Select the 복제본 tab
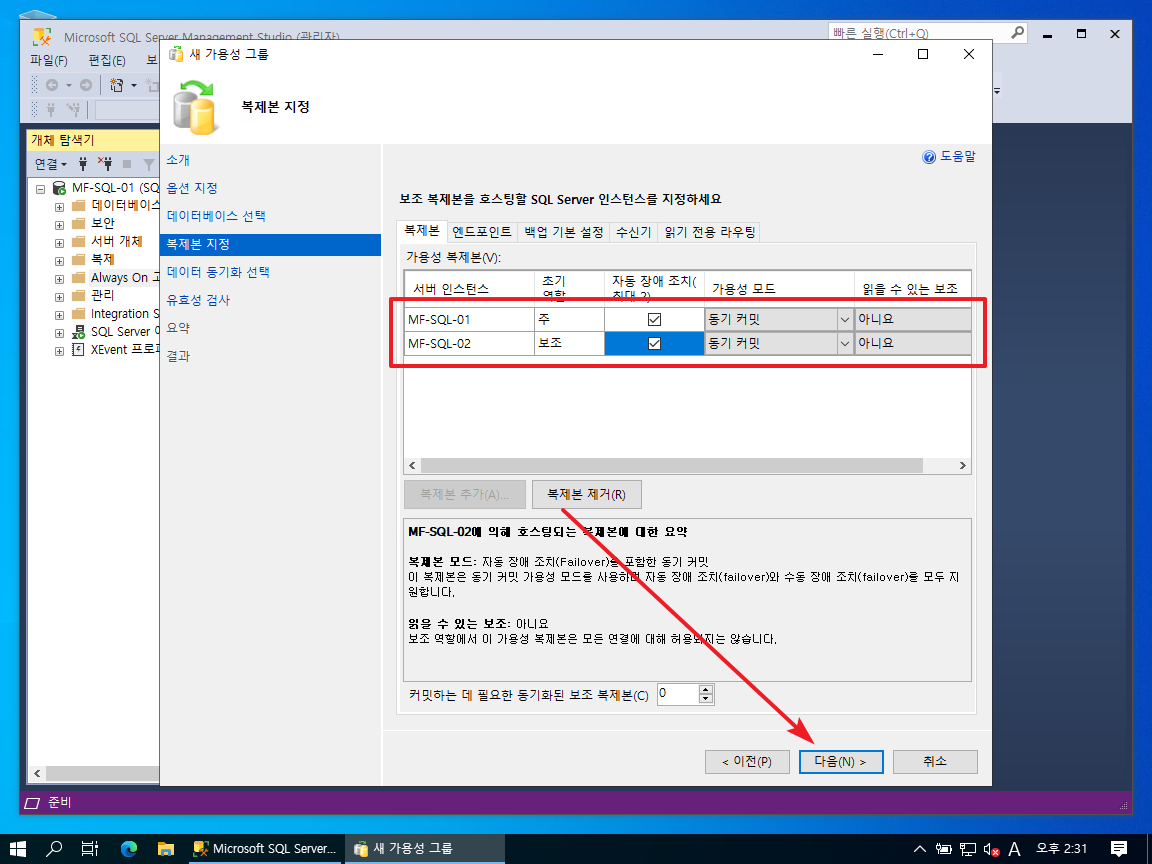Viewport: 1152px width, 864px height. pyautogui.click(x=422, y=231)
